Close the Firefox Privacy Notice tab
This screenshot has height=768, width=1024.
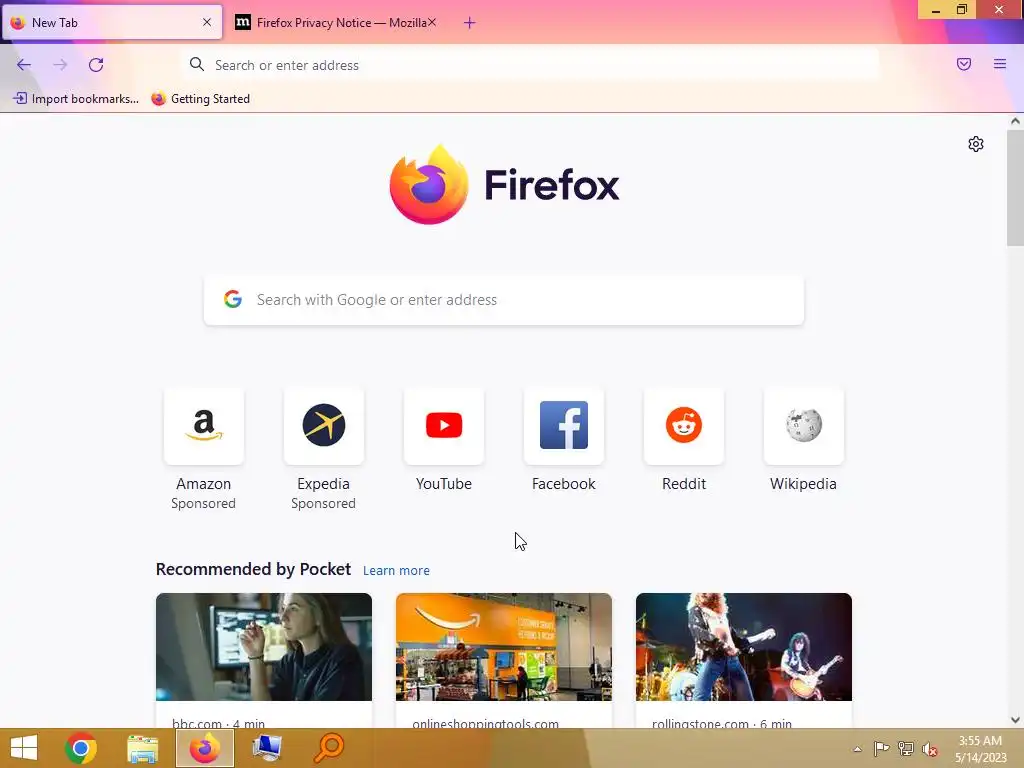(432, 22)
